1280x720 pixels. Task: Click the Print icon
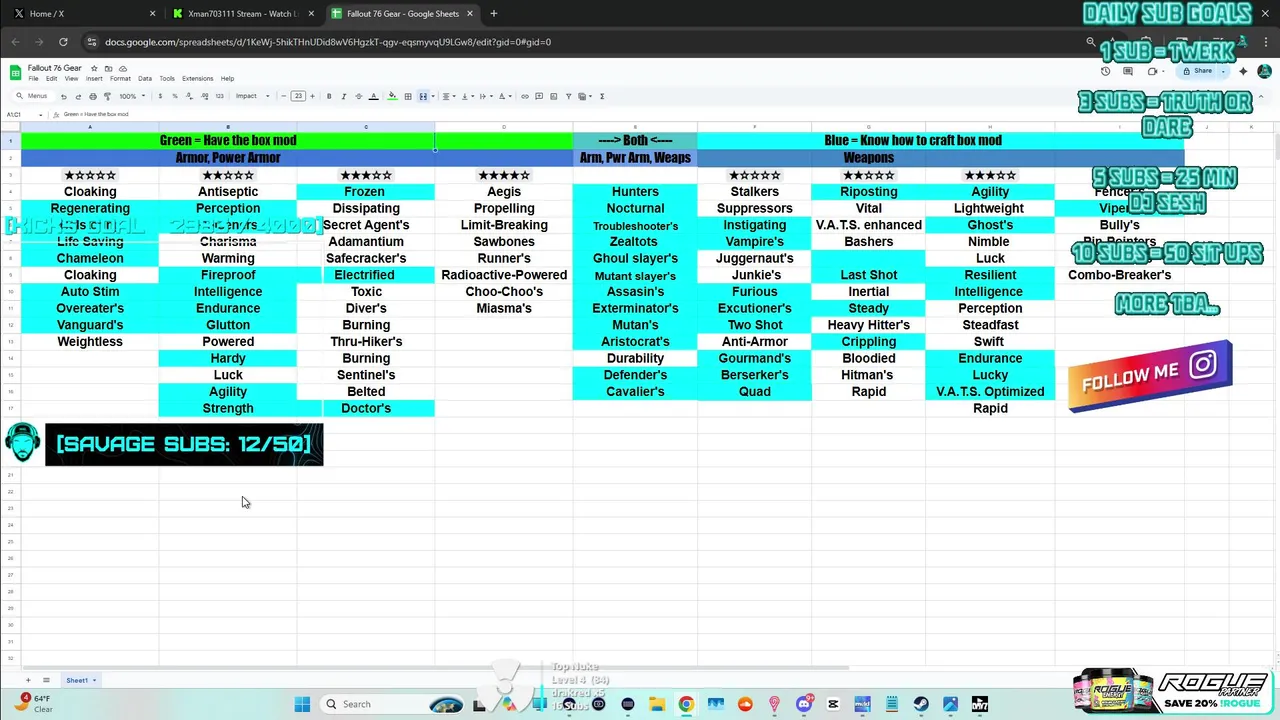point(93,96)
